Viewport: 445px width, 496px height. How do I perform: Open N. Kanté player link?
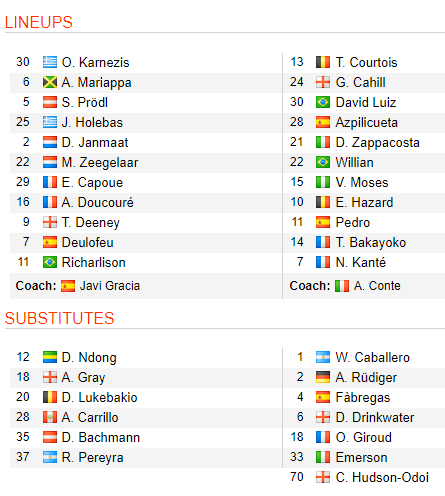pyautogui.click(x=361, y=262)
